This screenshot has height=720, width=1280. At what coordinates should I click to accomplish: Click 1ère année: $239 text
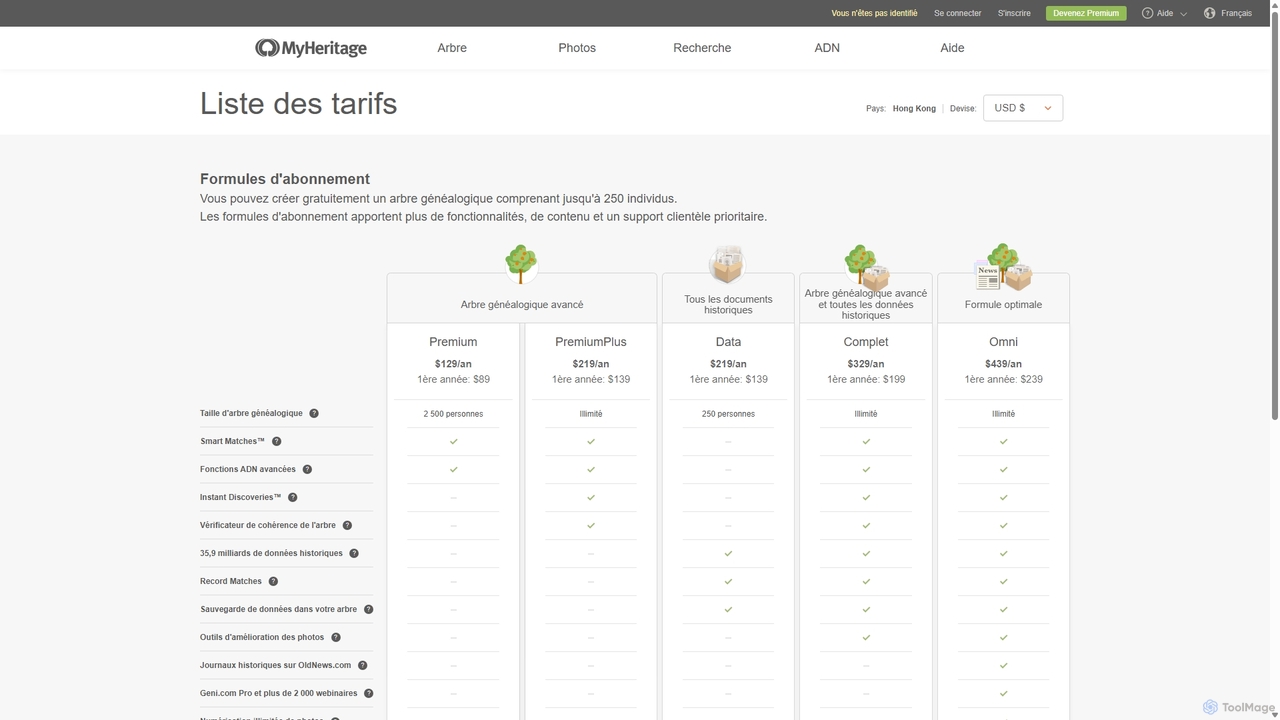1003,379
